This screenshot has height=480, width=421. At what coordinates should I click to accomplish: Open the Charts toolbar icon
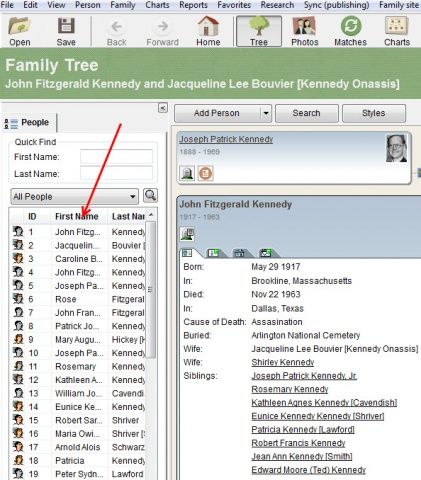pyautogui.click(x=397, y=26)
